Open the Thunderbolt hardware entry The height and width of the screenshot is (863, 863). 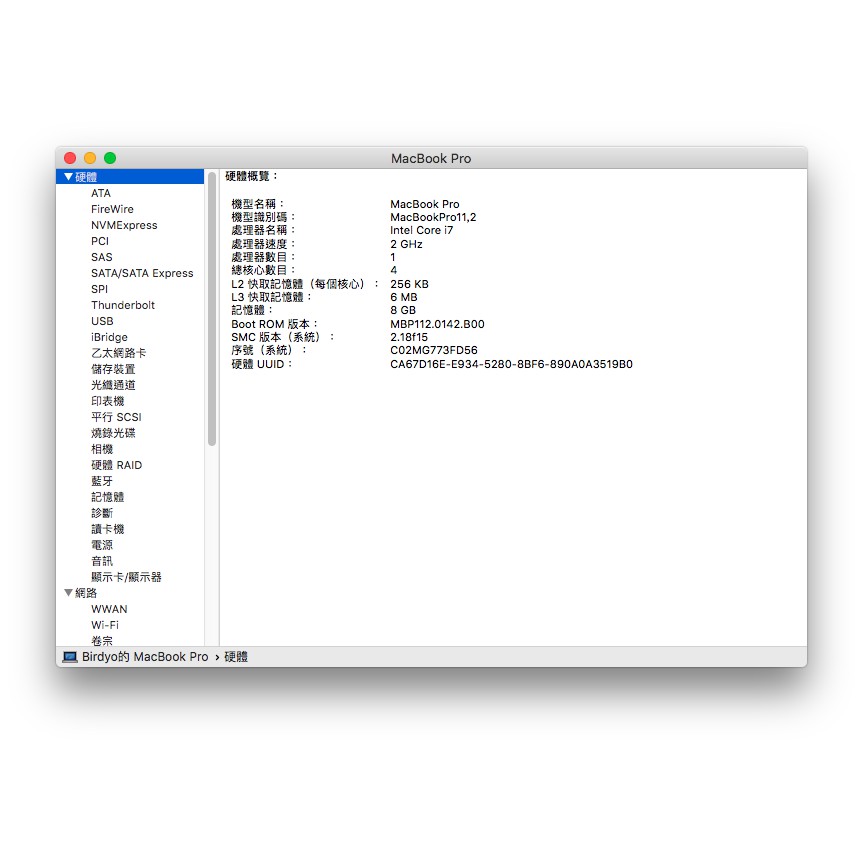123,305
